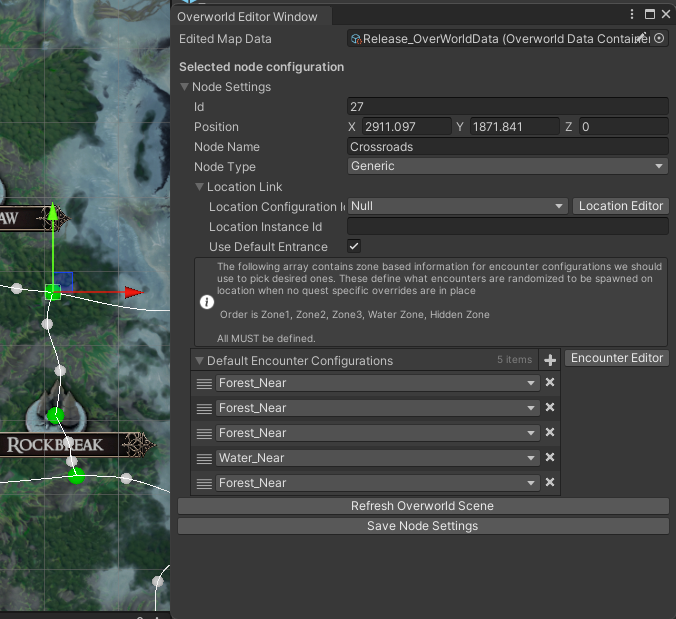Viewport: 676px width, 619px height.
Task: Grab the reorder handle of the last Forest_Near row
Action: 204,483
